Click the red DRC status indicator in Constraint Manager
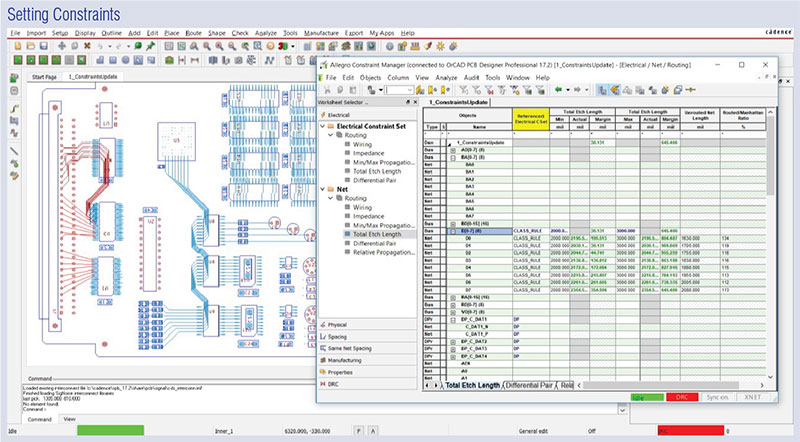This screenshot has width=800, height=442. pos(682,397)
